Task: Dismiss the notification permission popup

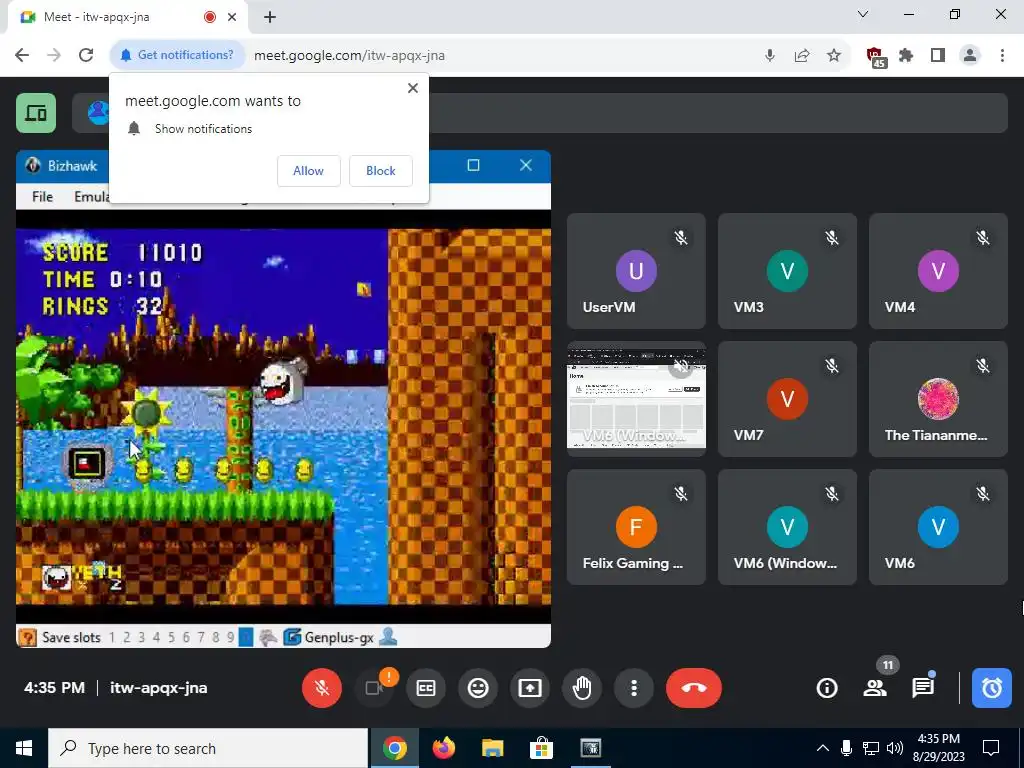Action: (413, 88)
